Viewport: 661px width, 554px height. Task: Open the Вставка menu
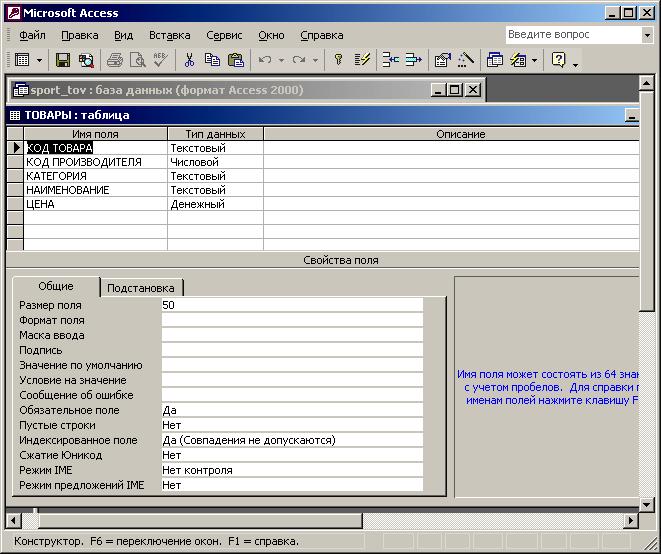point(170,35)
